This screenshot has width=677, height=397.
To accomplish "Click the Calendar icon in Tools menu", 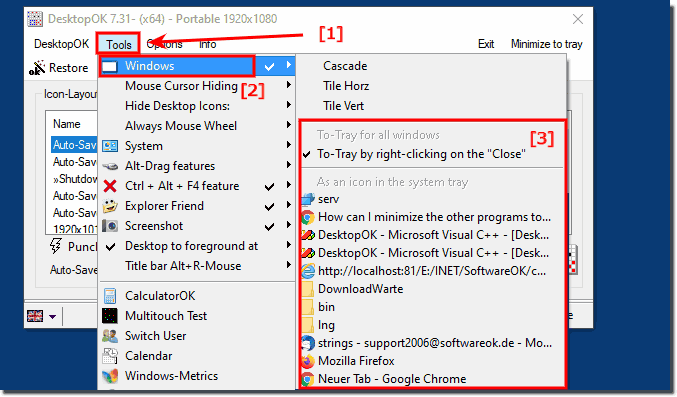I will tap(110, 356).
